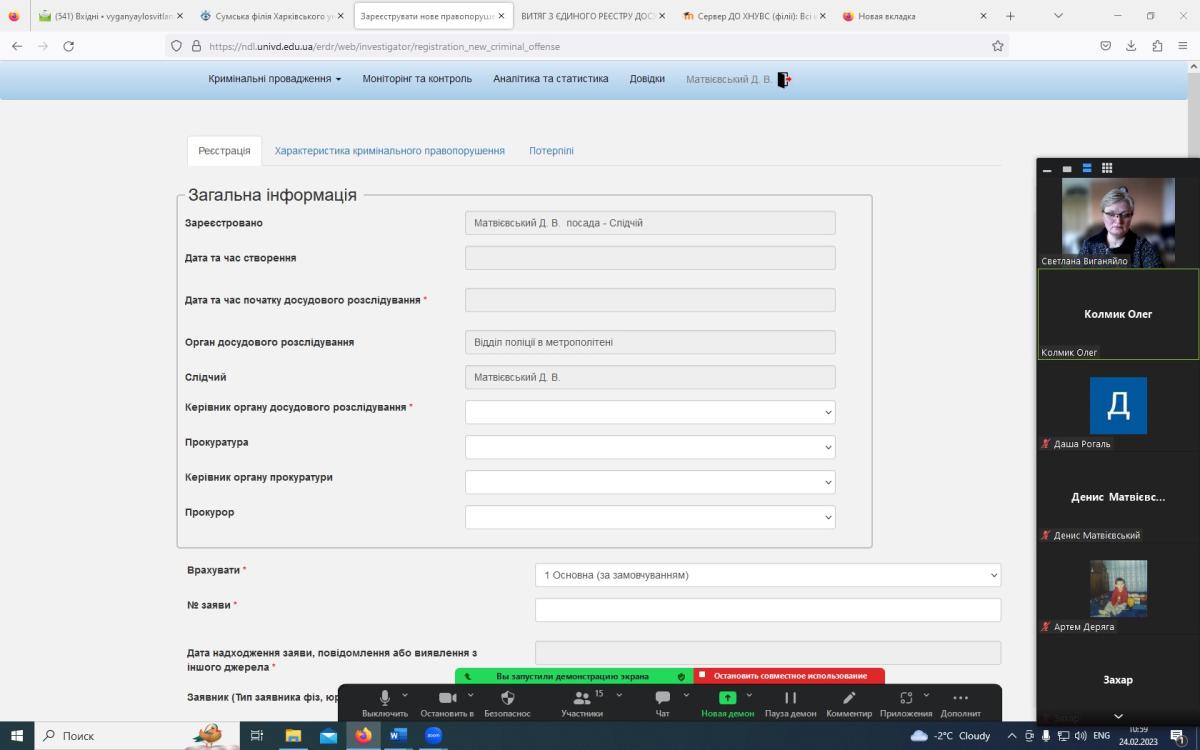The height and width of the screenshot is (750, 1200).
Task: Pause screen share in Zoom
Action: 790,698
